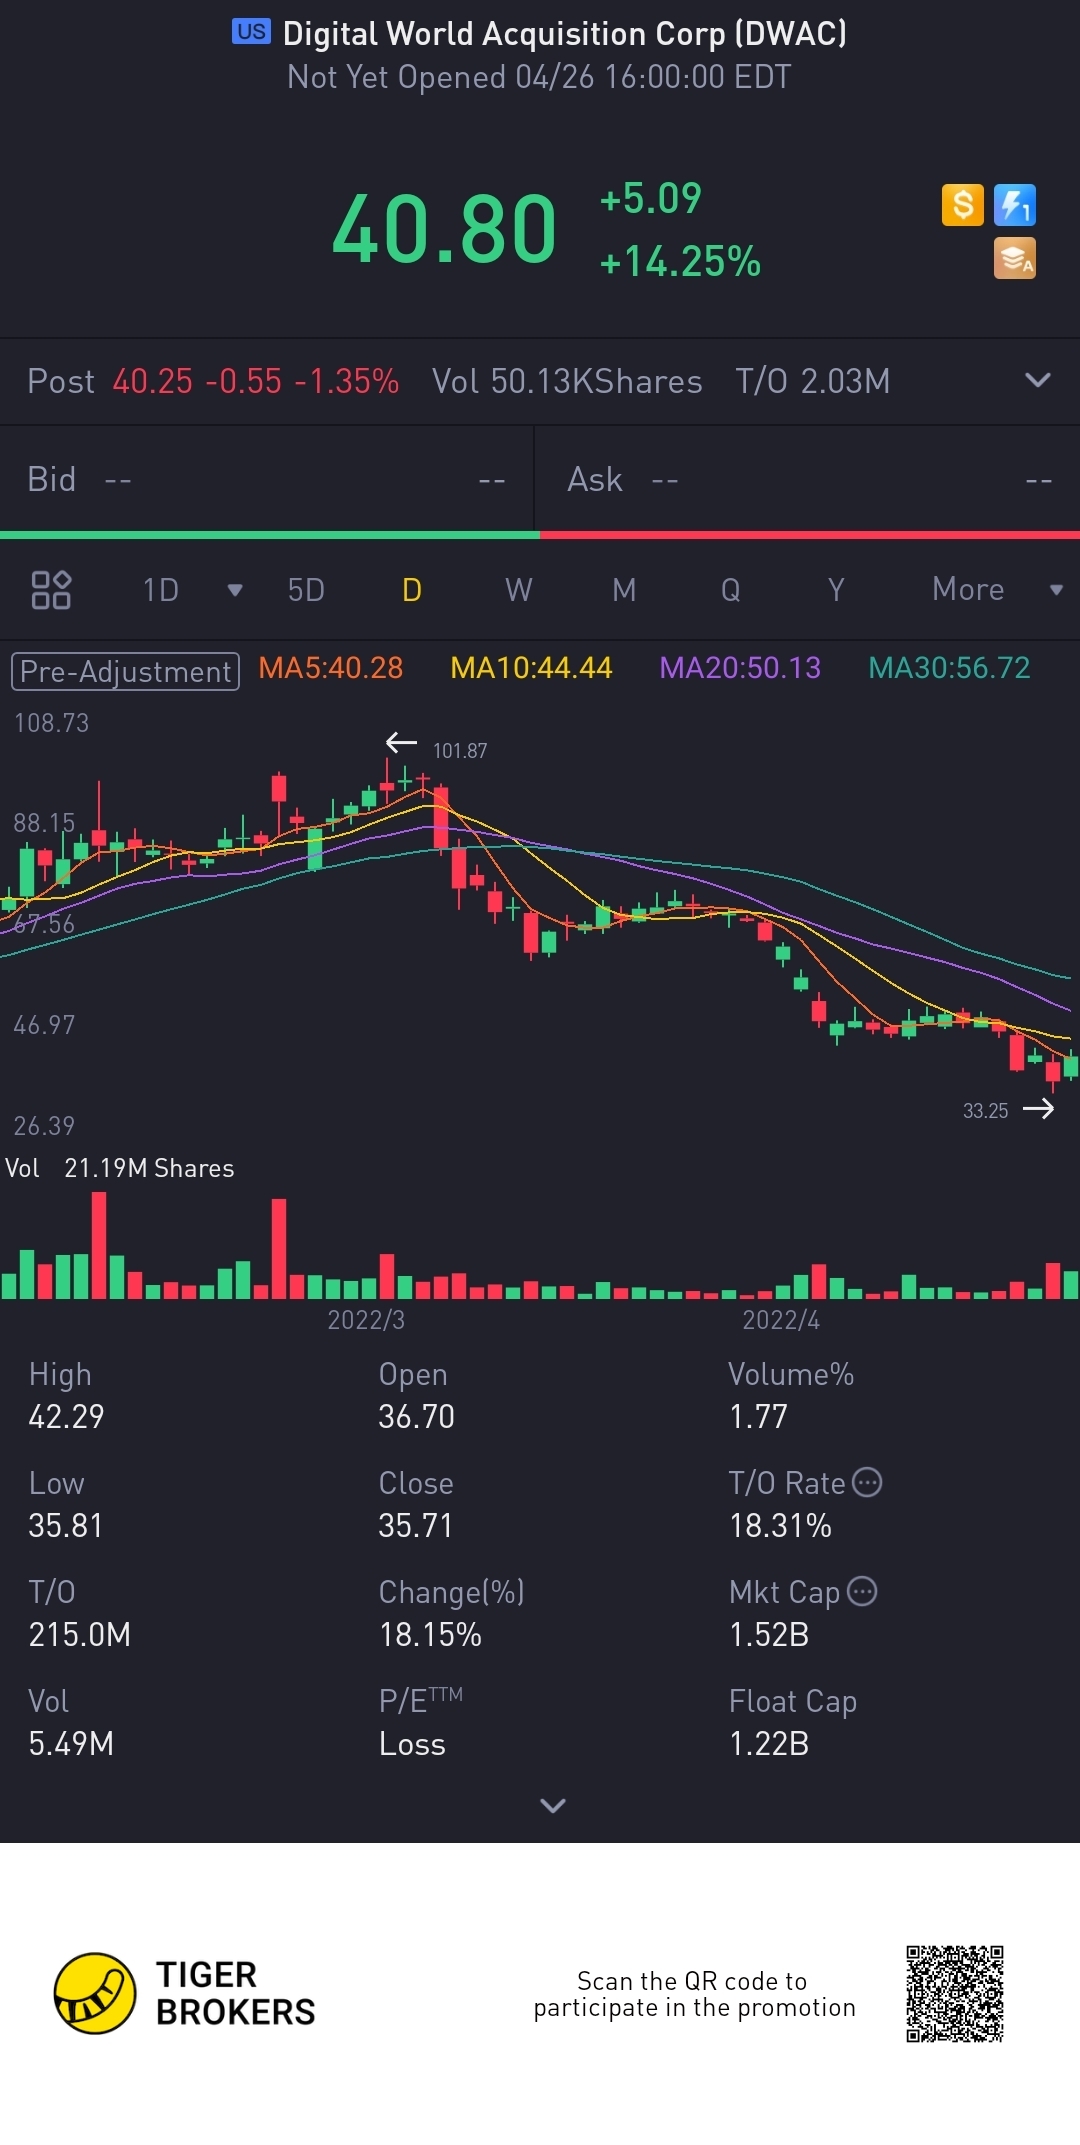
Task: Select the yearly Y chart tab
Action: [x=836, y=590]
